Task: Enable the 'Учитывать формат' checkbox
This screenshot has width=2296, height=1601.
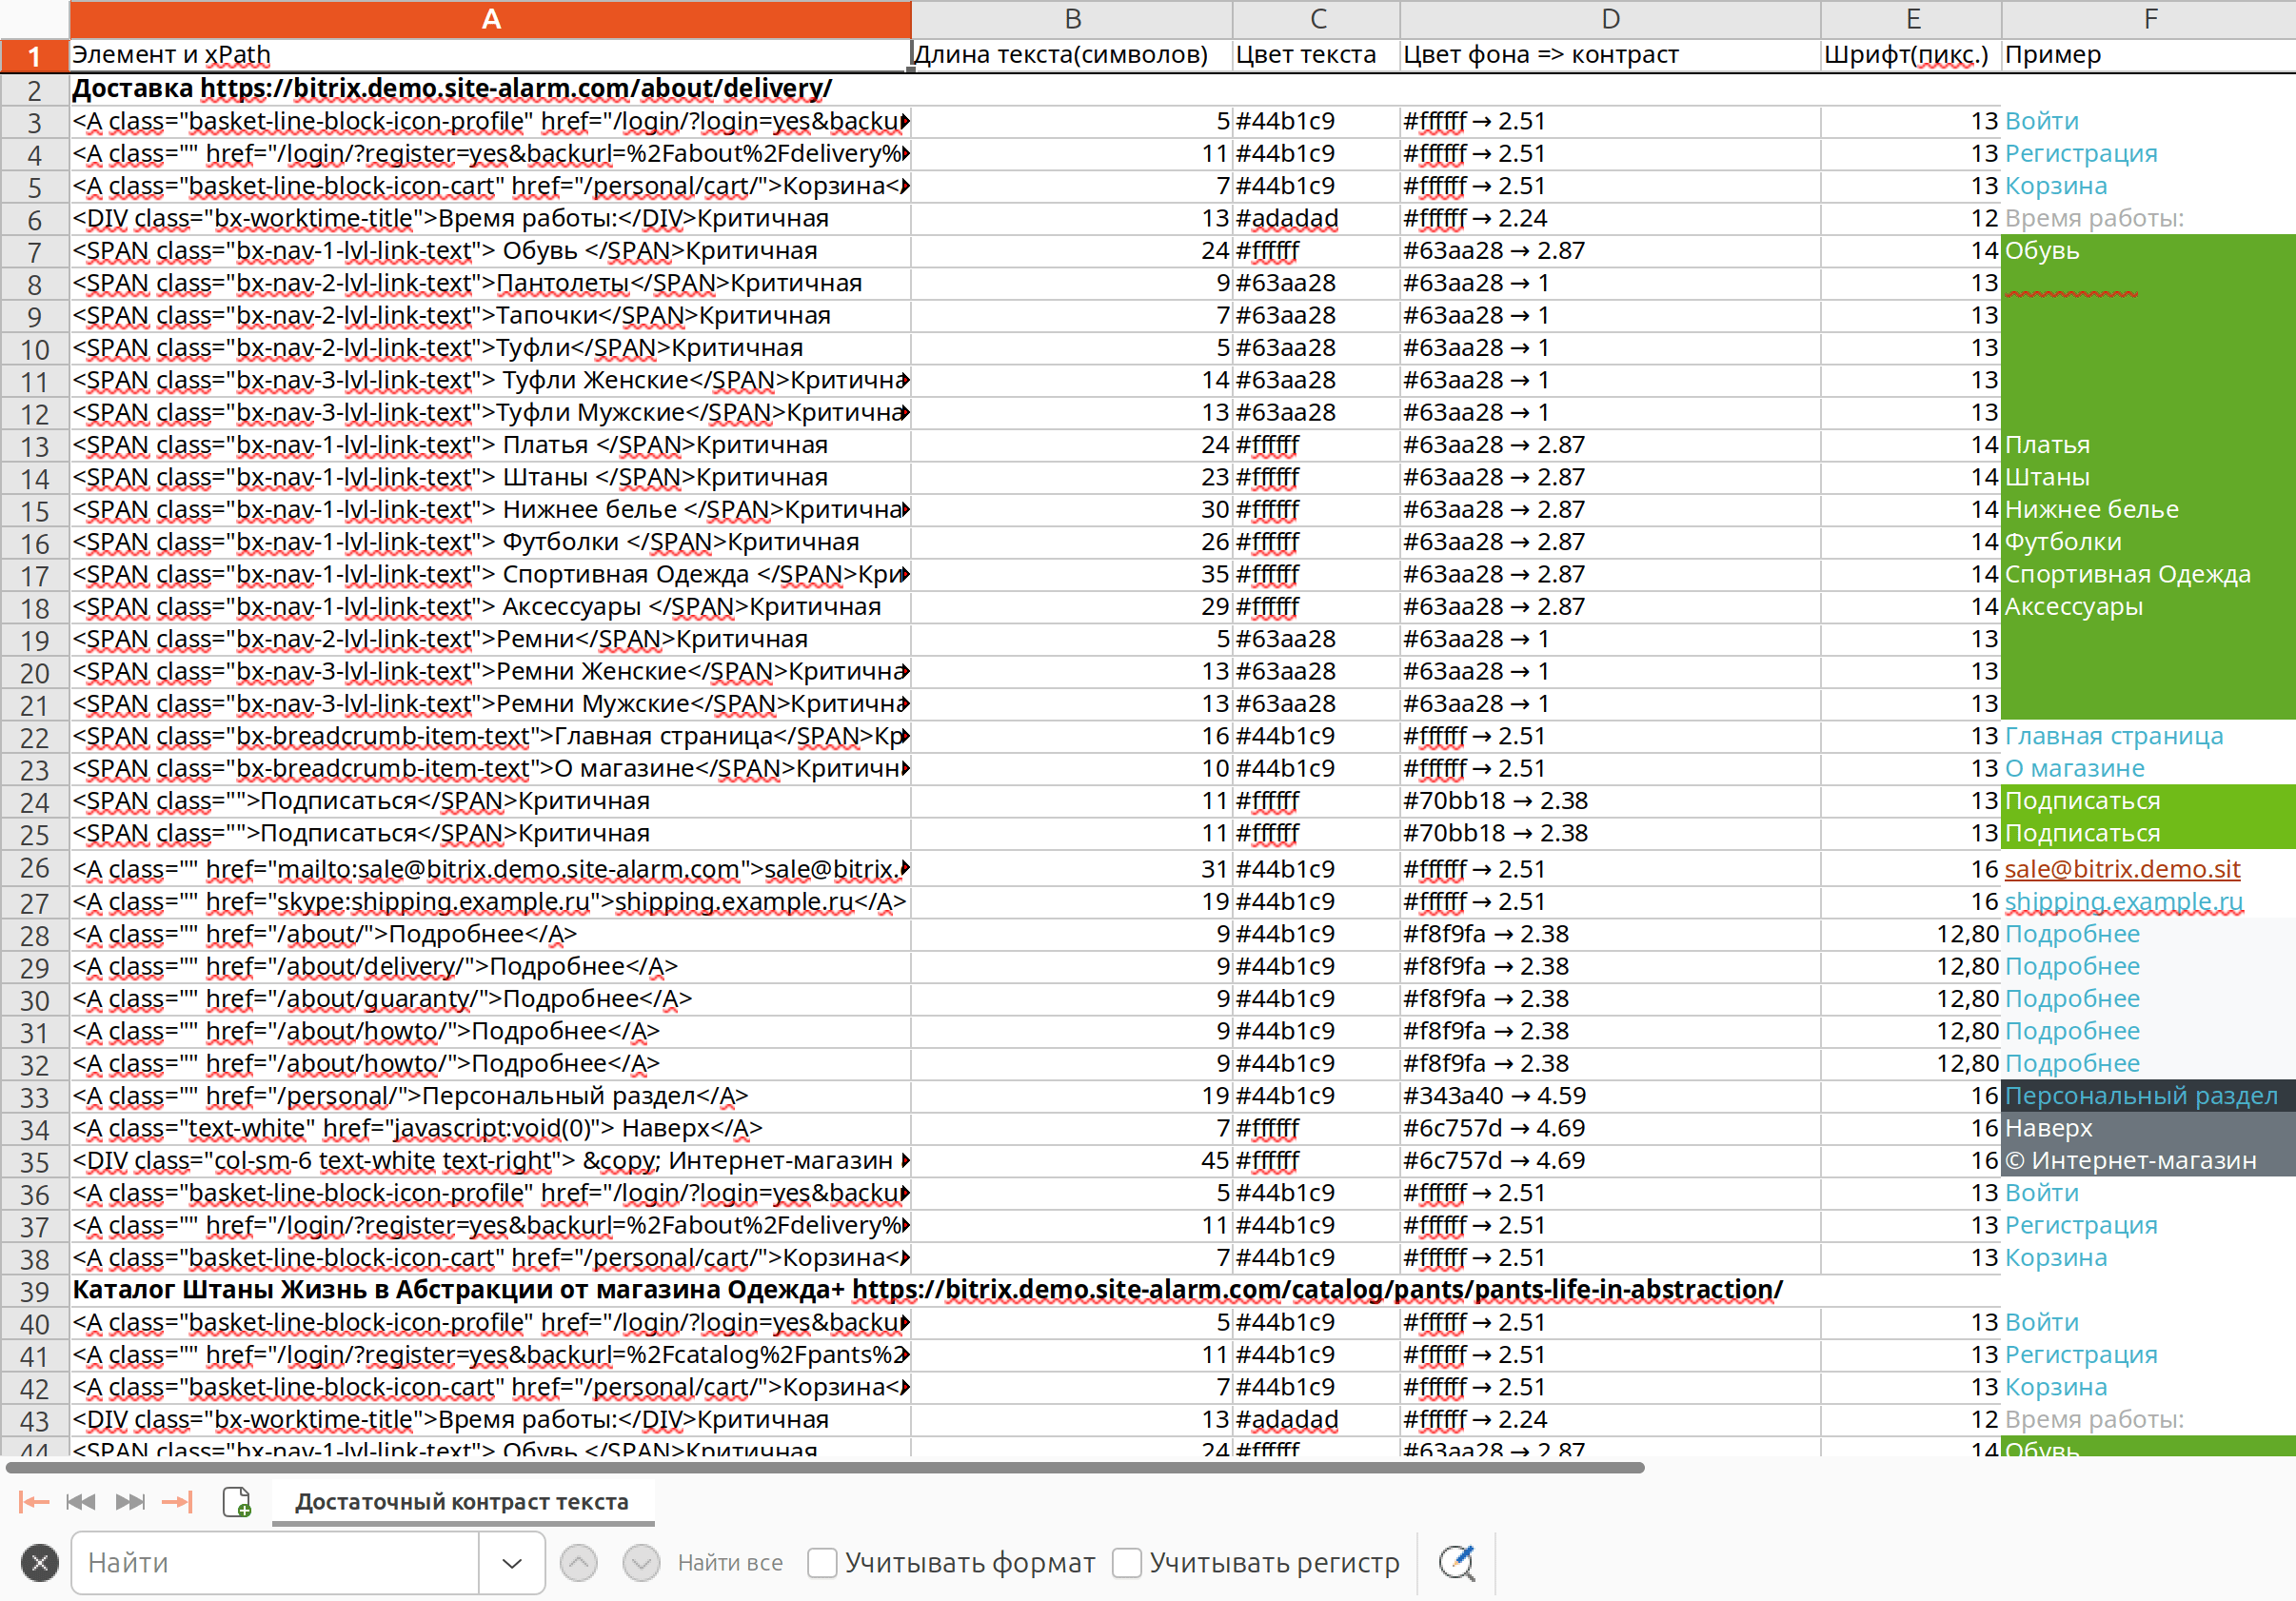Action: click(x=822, y=1562)
